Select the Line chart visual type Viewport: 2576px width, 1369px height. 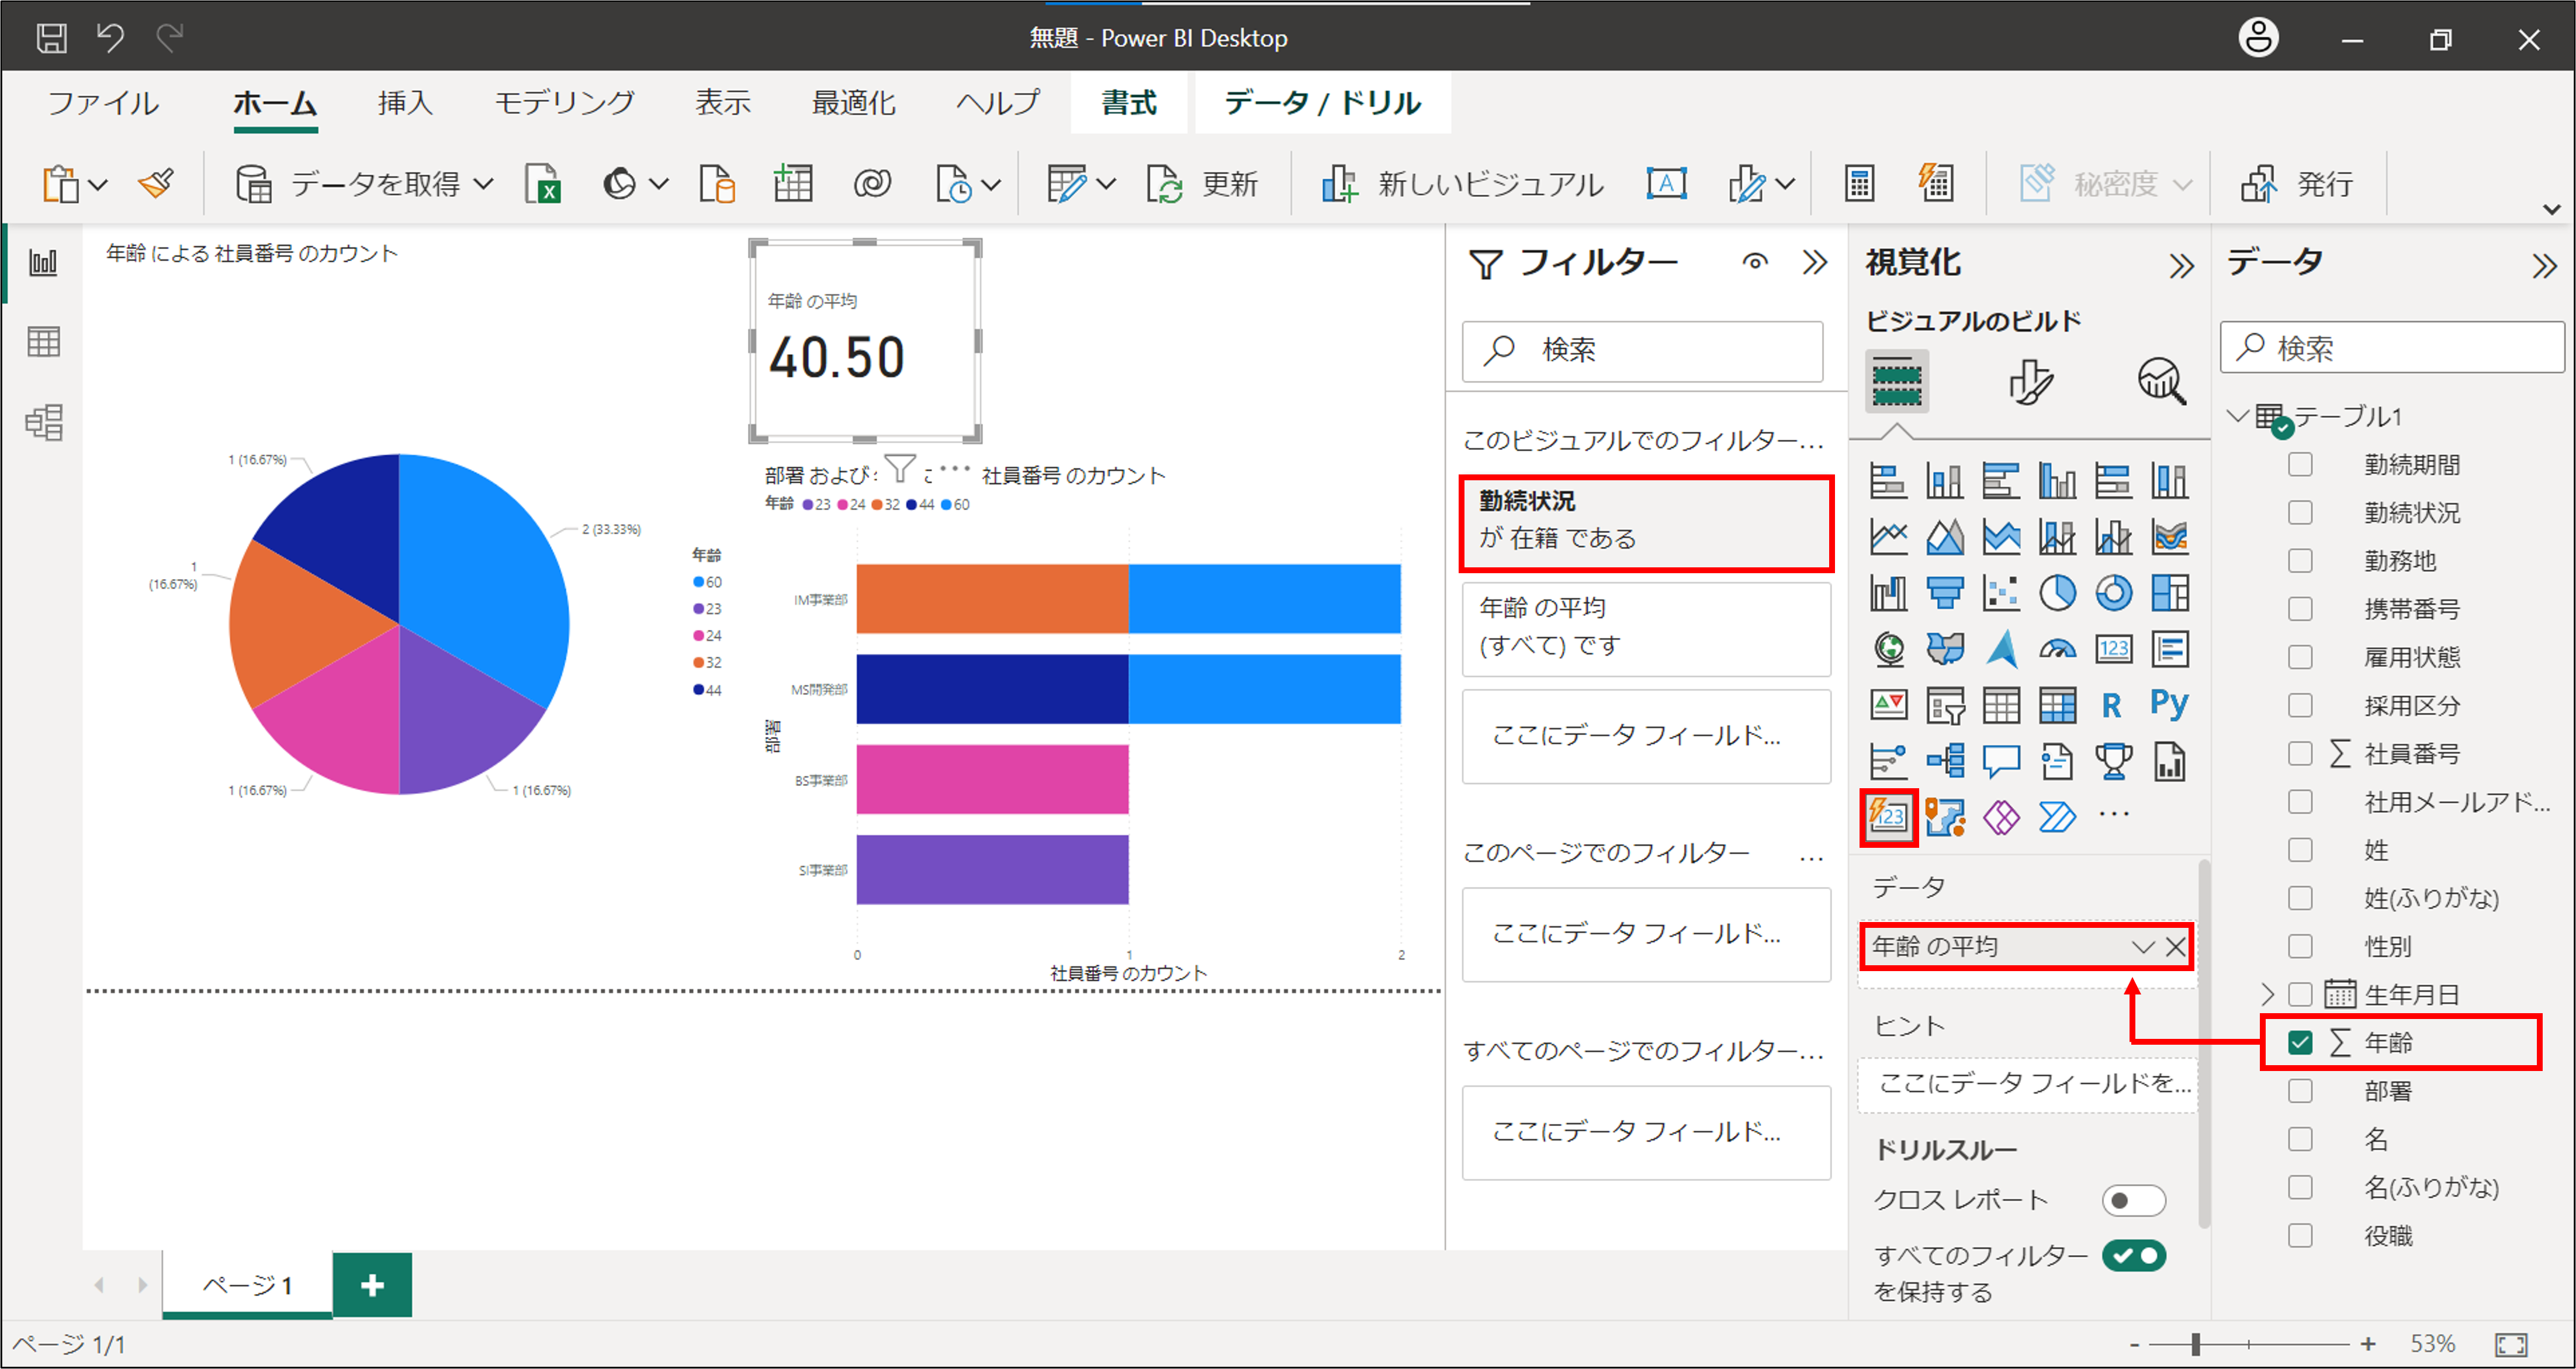1888,537
